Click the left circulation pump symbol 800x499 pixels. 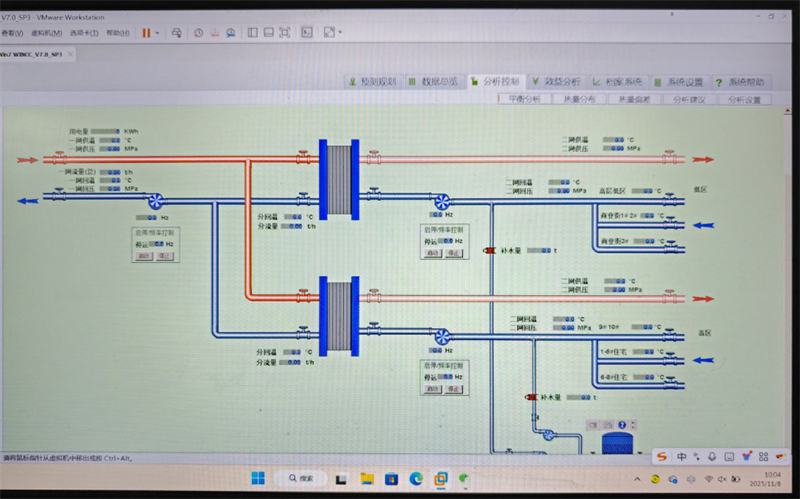click(x=156, y=201)
